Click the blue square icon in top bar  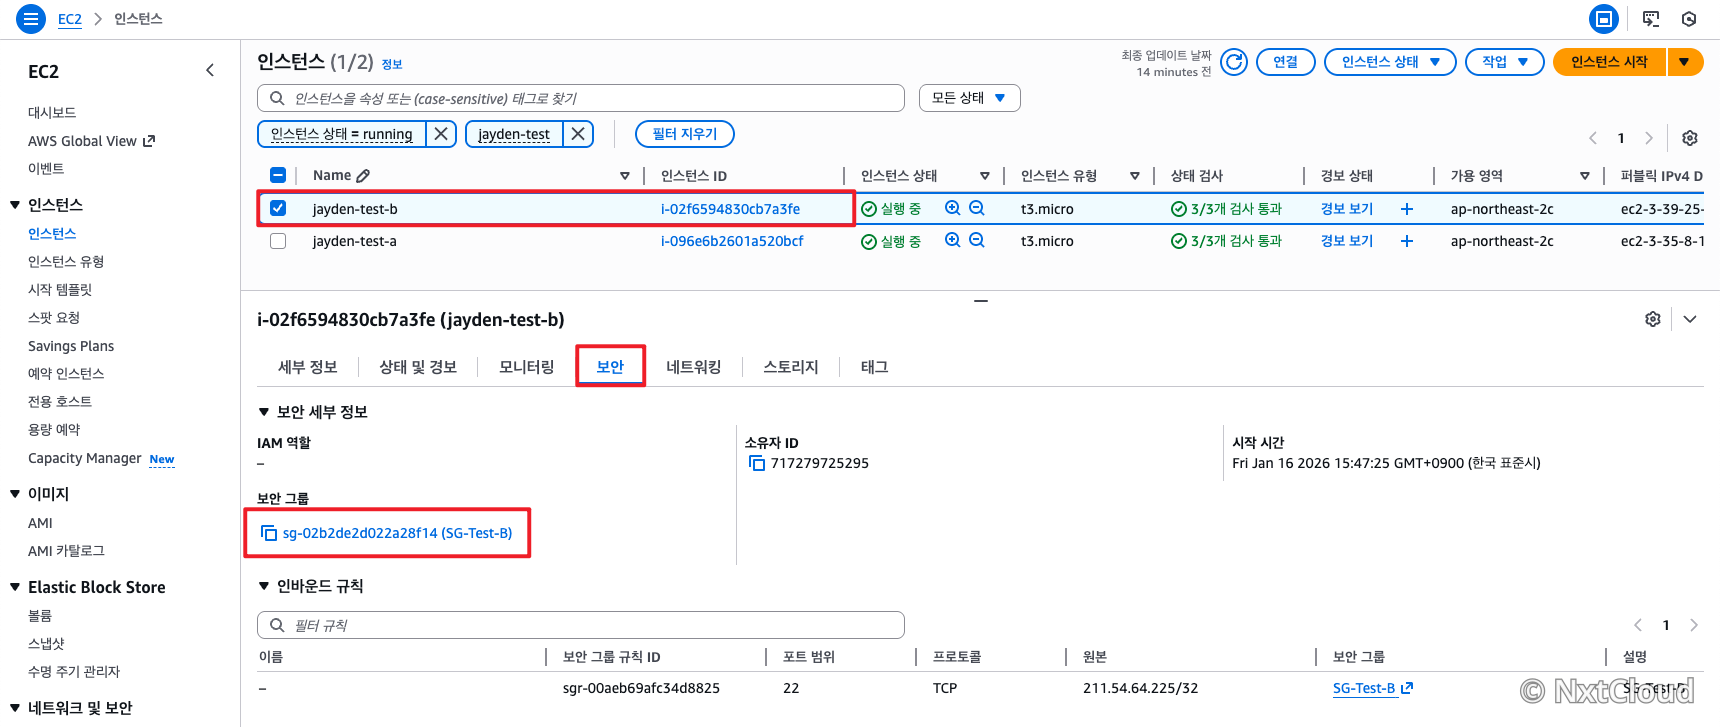tap(1604, 19)
